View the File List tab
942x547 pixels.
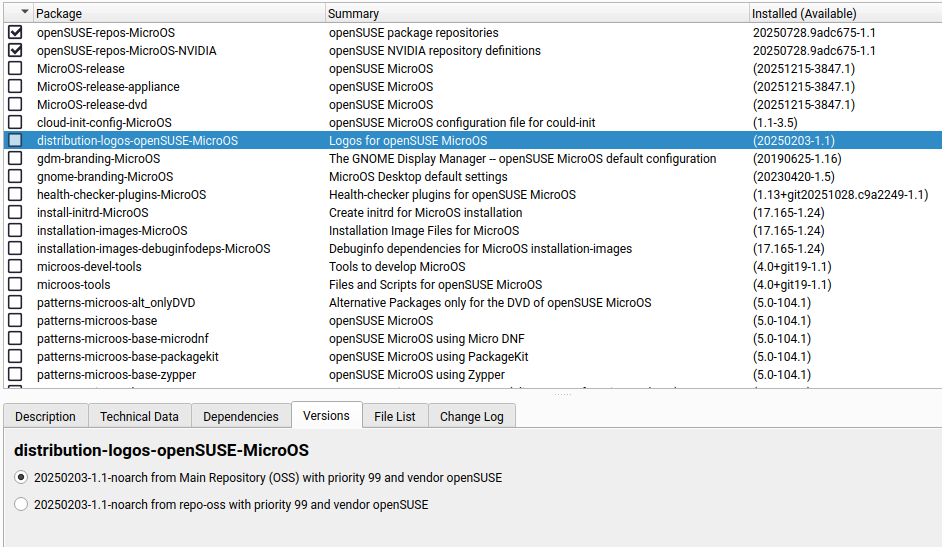click(395, 417)
